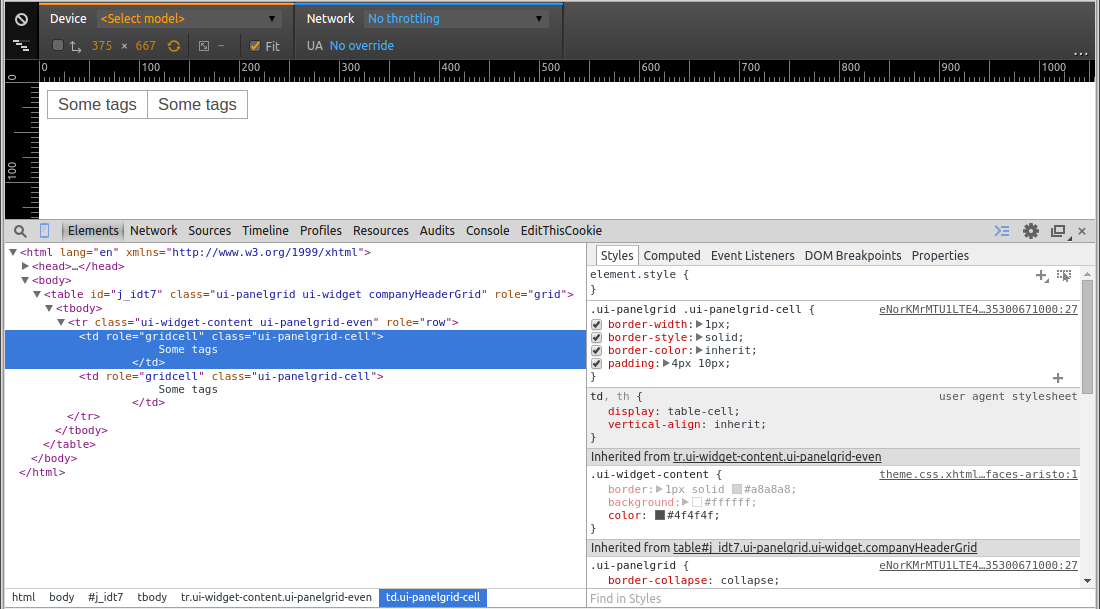Select the Computed sidebar tab
This screenshot has height=609, width=1100.
tap(672, 256)
